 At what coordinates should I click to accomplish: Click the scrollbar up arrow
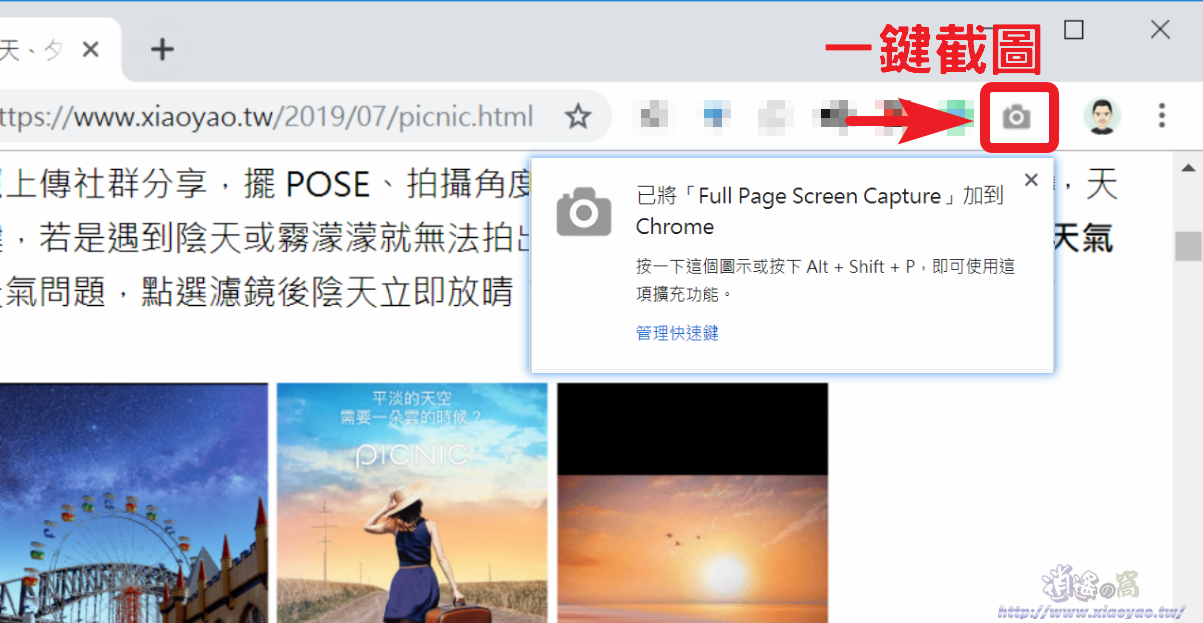(1188, 167)
